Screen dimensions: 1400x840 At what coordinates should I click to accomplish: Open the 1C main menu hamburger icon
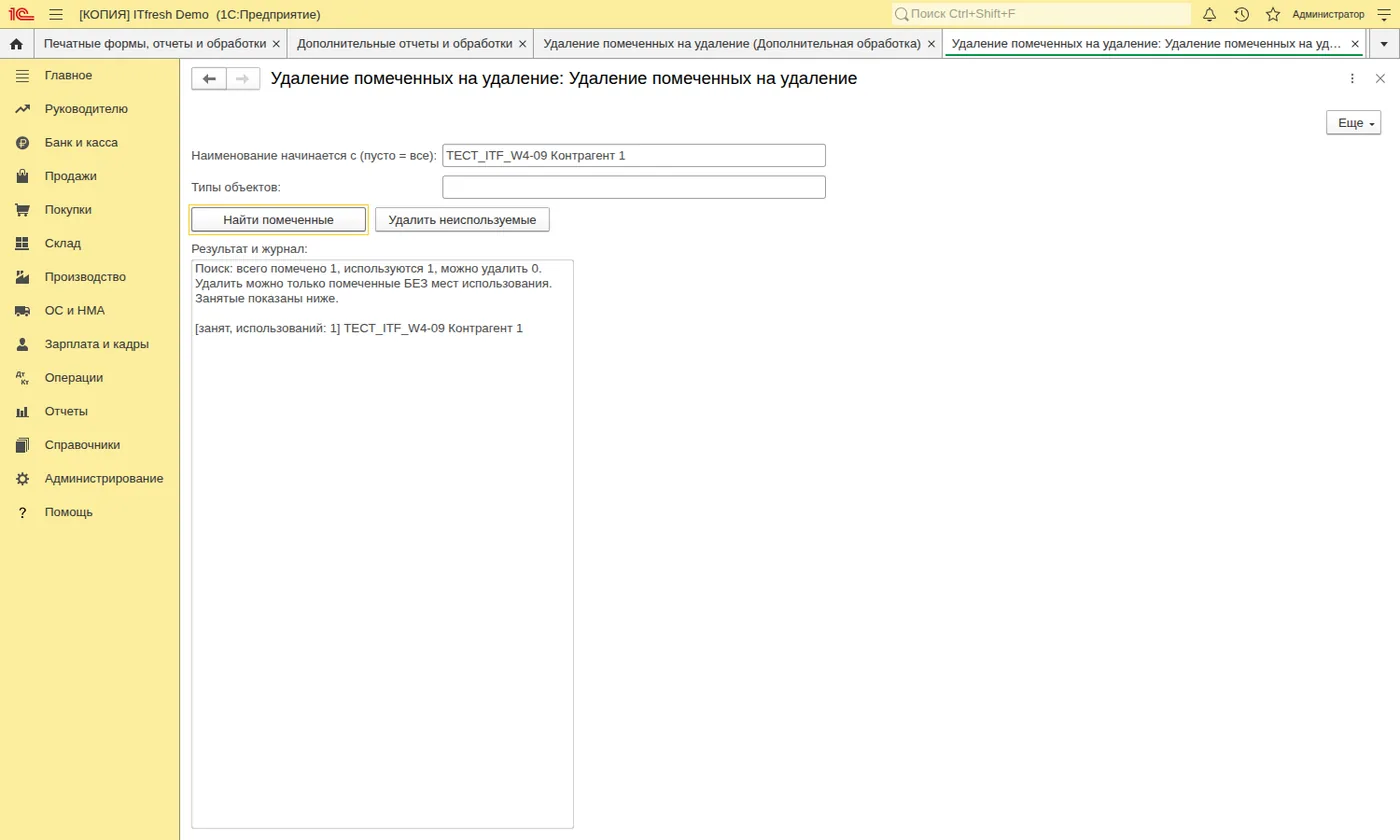pos(56,14)
